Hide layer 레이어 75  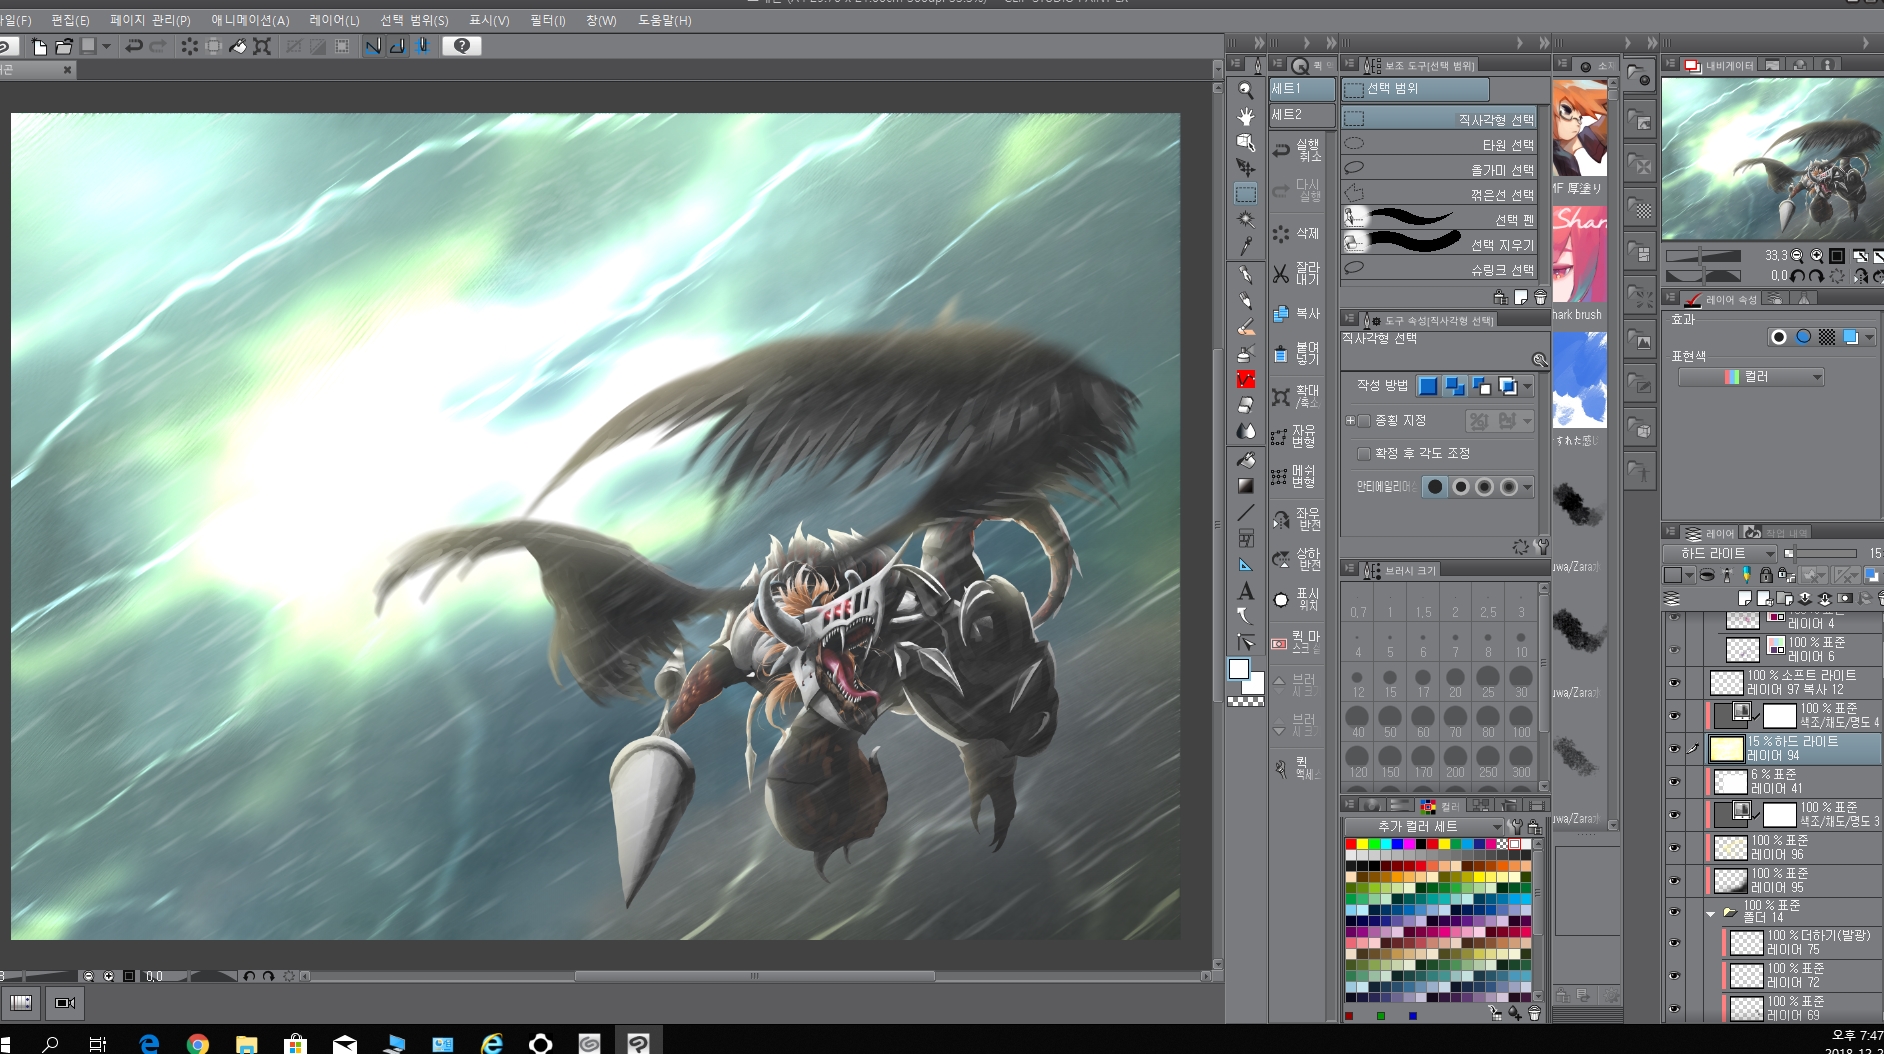click(1674, 942)
